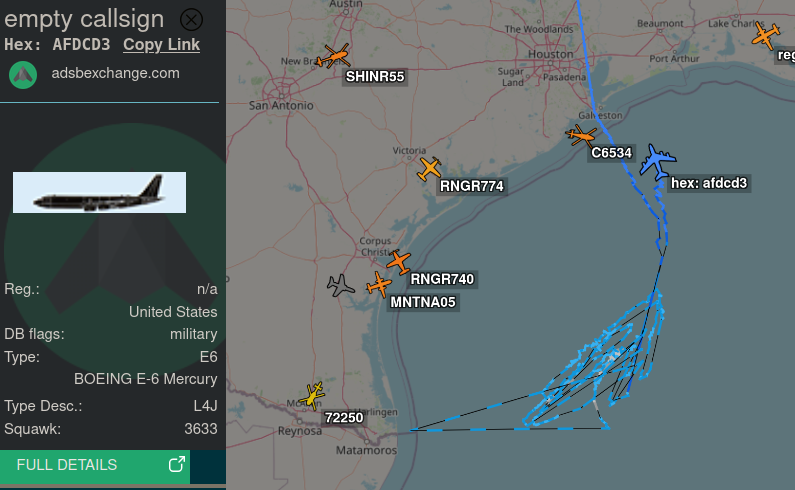Click Victoria city label on map
The image size is (795, 490).
pyautogui.click(x=409, y=150)
